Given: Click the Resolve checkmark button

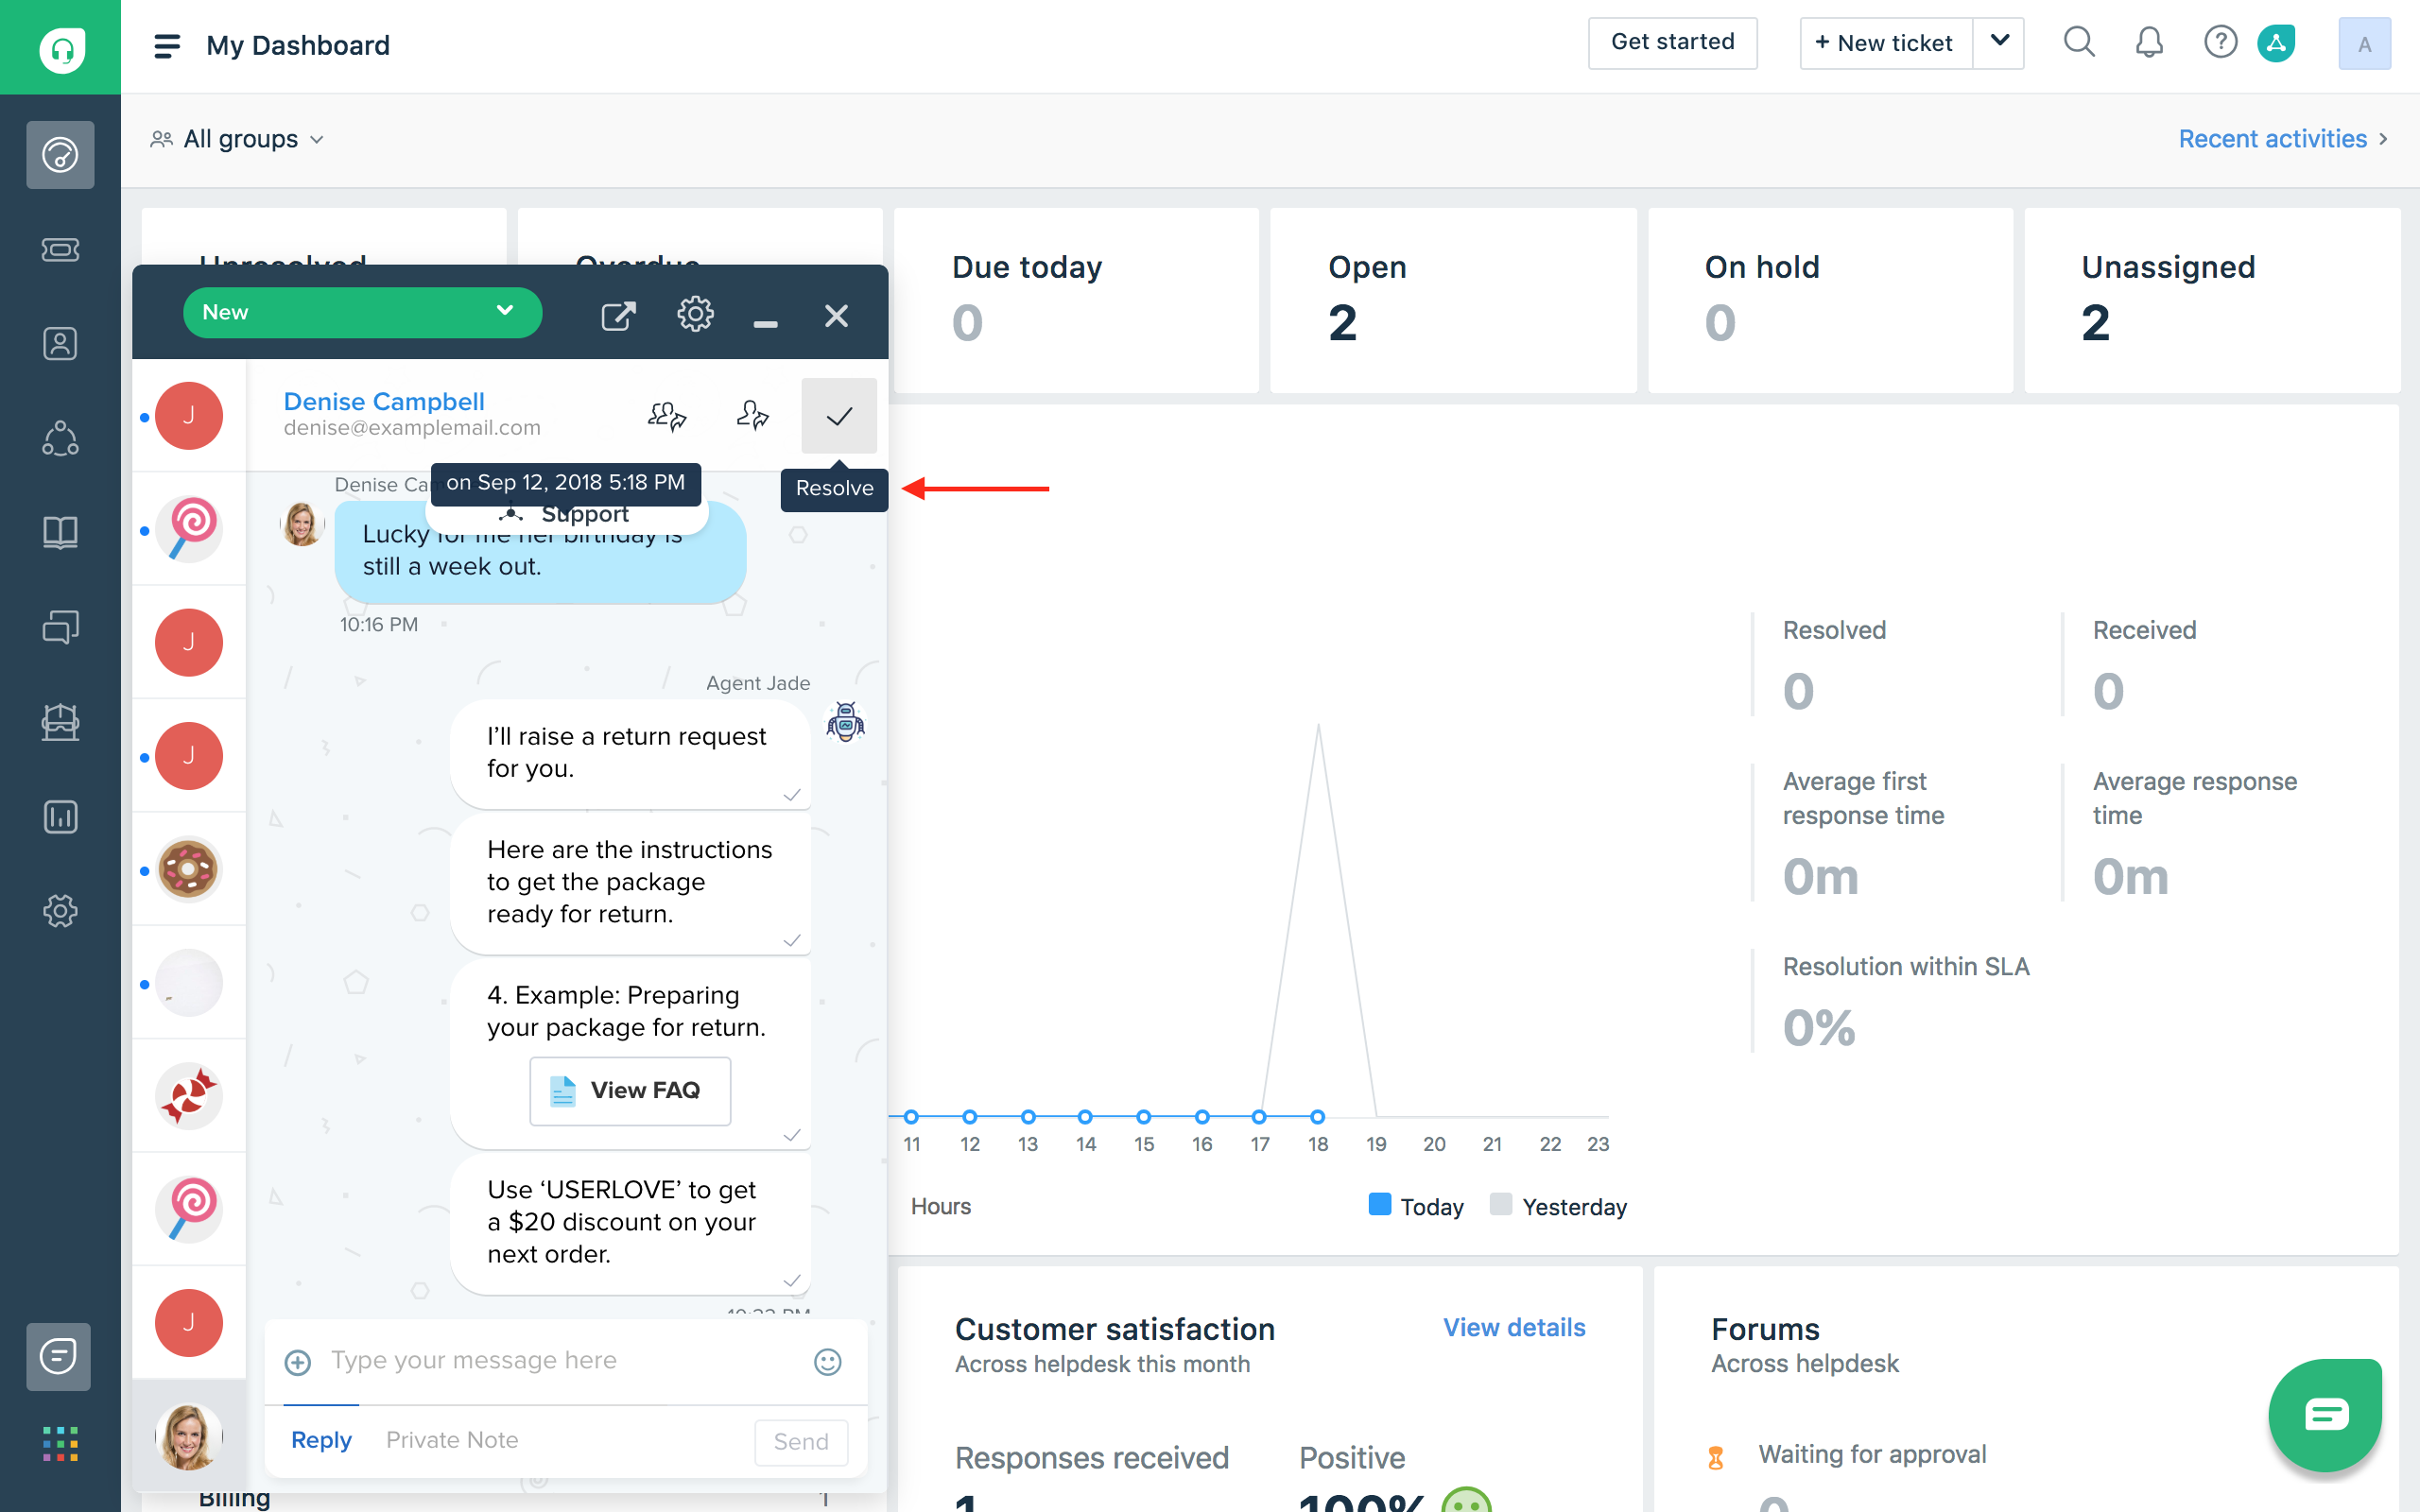Looking at the screenshot, I should 838,416.
